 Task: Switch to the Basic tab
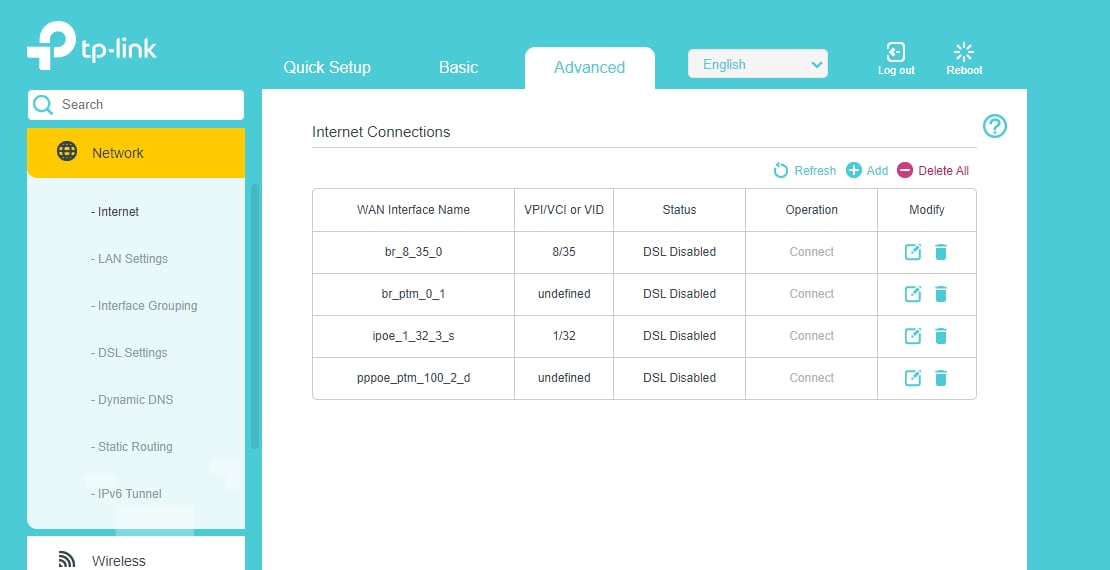click(x=459, y=68)
